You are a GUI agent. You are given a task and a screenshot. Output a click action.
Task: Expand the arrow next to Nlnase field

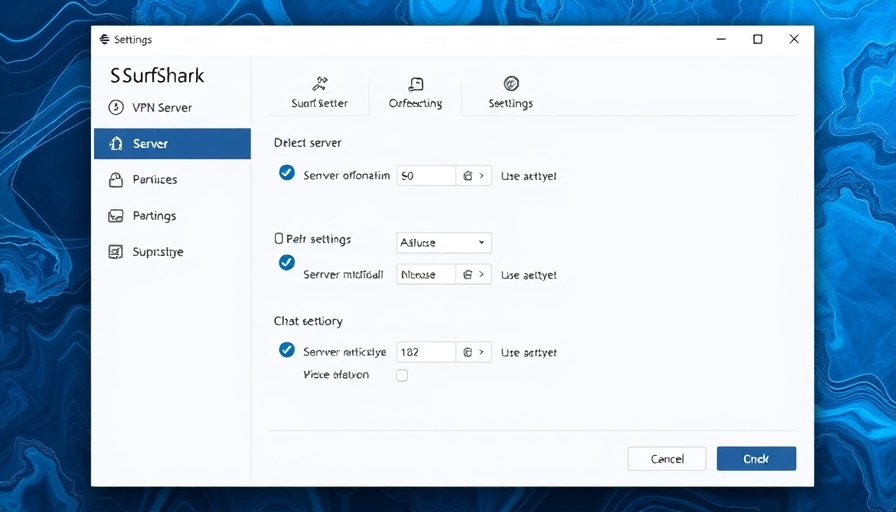tap(482, 274)
